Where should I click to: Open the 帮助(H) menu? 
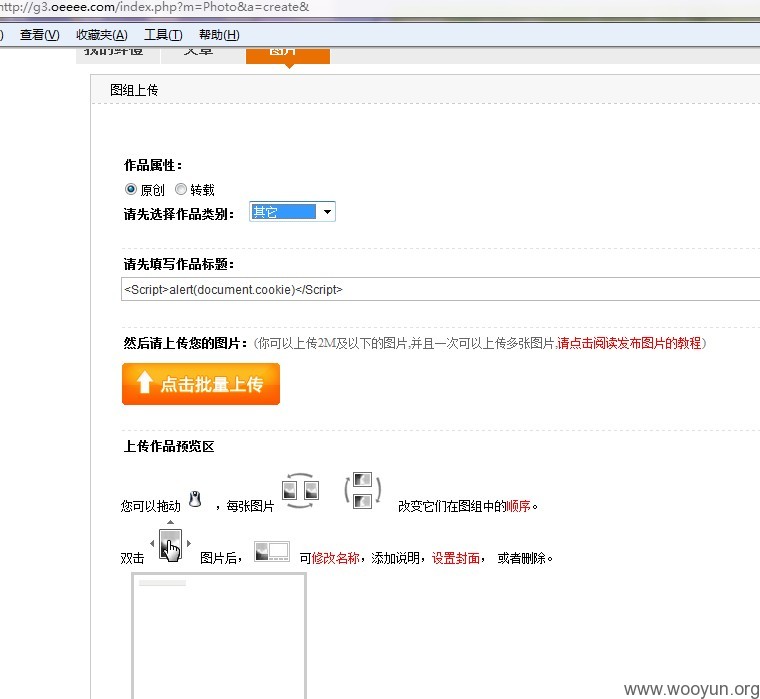[219, 35]
